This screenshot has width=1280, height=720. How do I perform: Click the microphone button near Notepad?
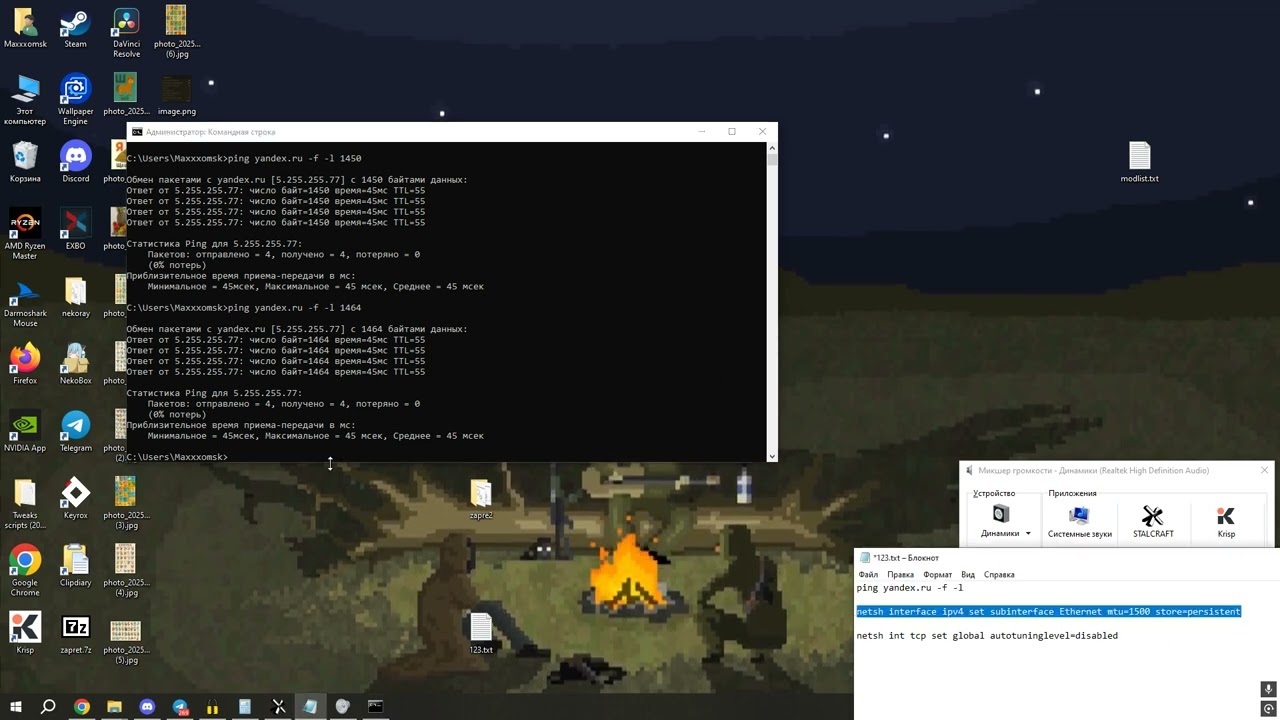(1268, 689)
